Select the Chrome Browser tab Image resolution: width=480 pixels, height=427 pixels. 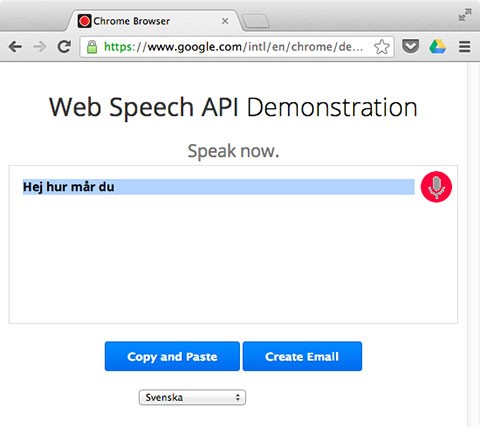point(153,21)
